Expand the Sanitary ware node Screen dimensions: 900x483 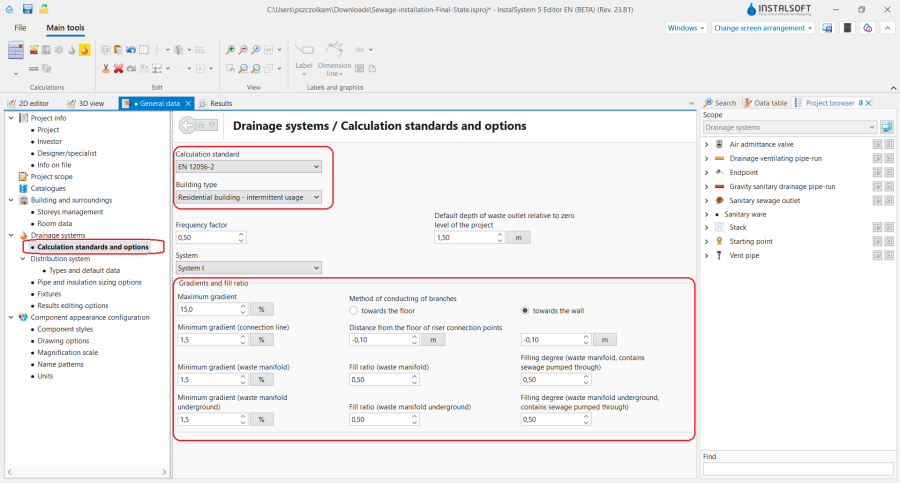[x=707, y=214]
